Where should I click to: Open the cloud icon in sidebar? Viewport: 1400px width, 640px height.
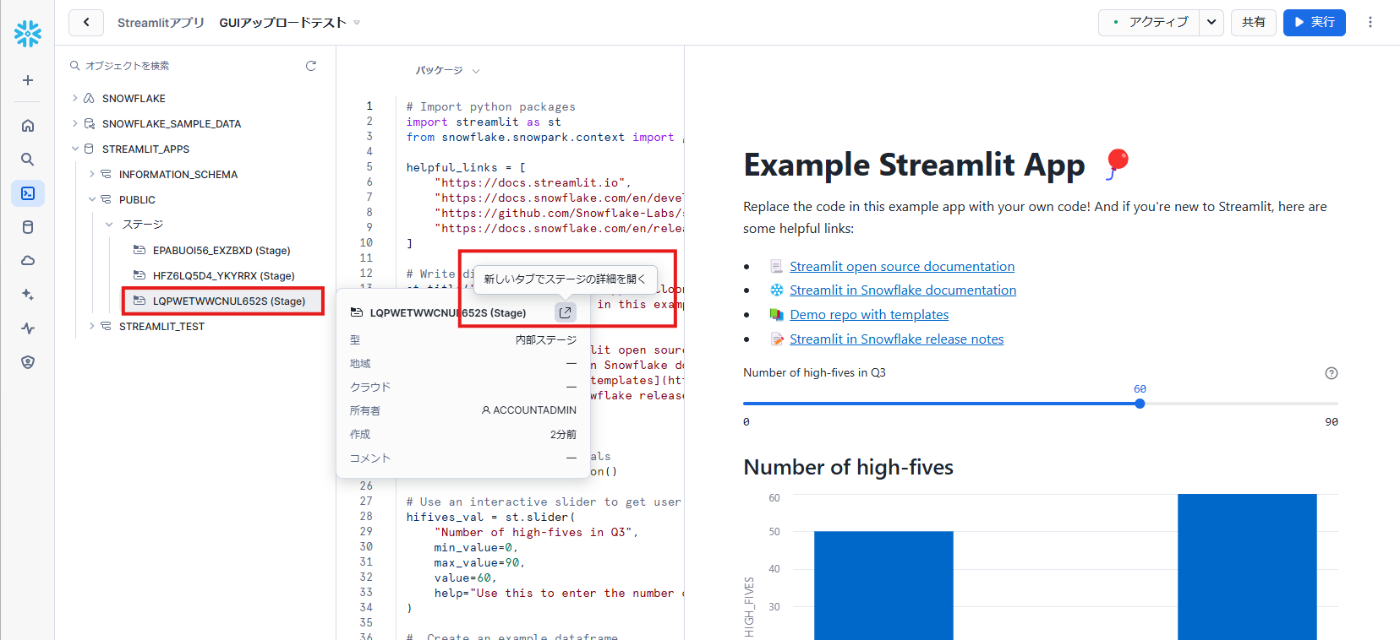(x=28, y=260)
